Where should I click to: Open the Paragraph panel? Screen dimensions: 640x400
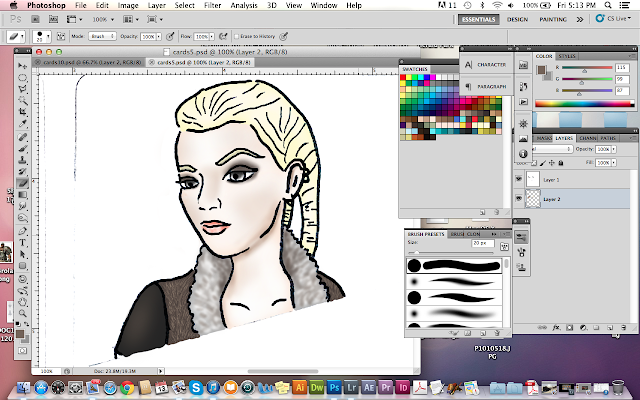pos(486,87)
